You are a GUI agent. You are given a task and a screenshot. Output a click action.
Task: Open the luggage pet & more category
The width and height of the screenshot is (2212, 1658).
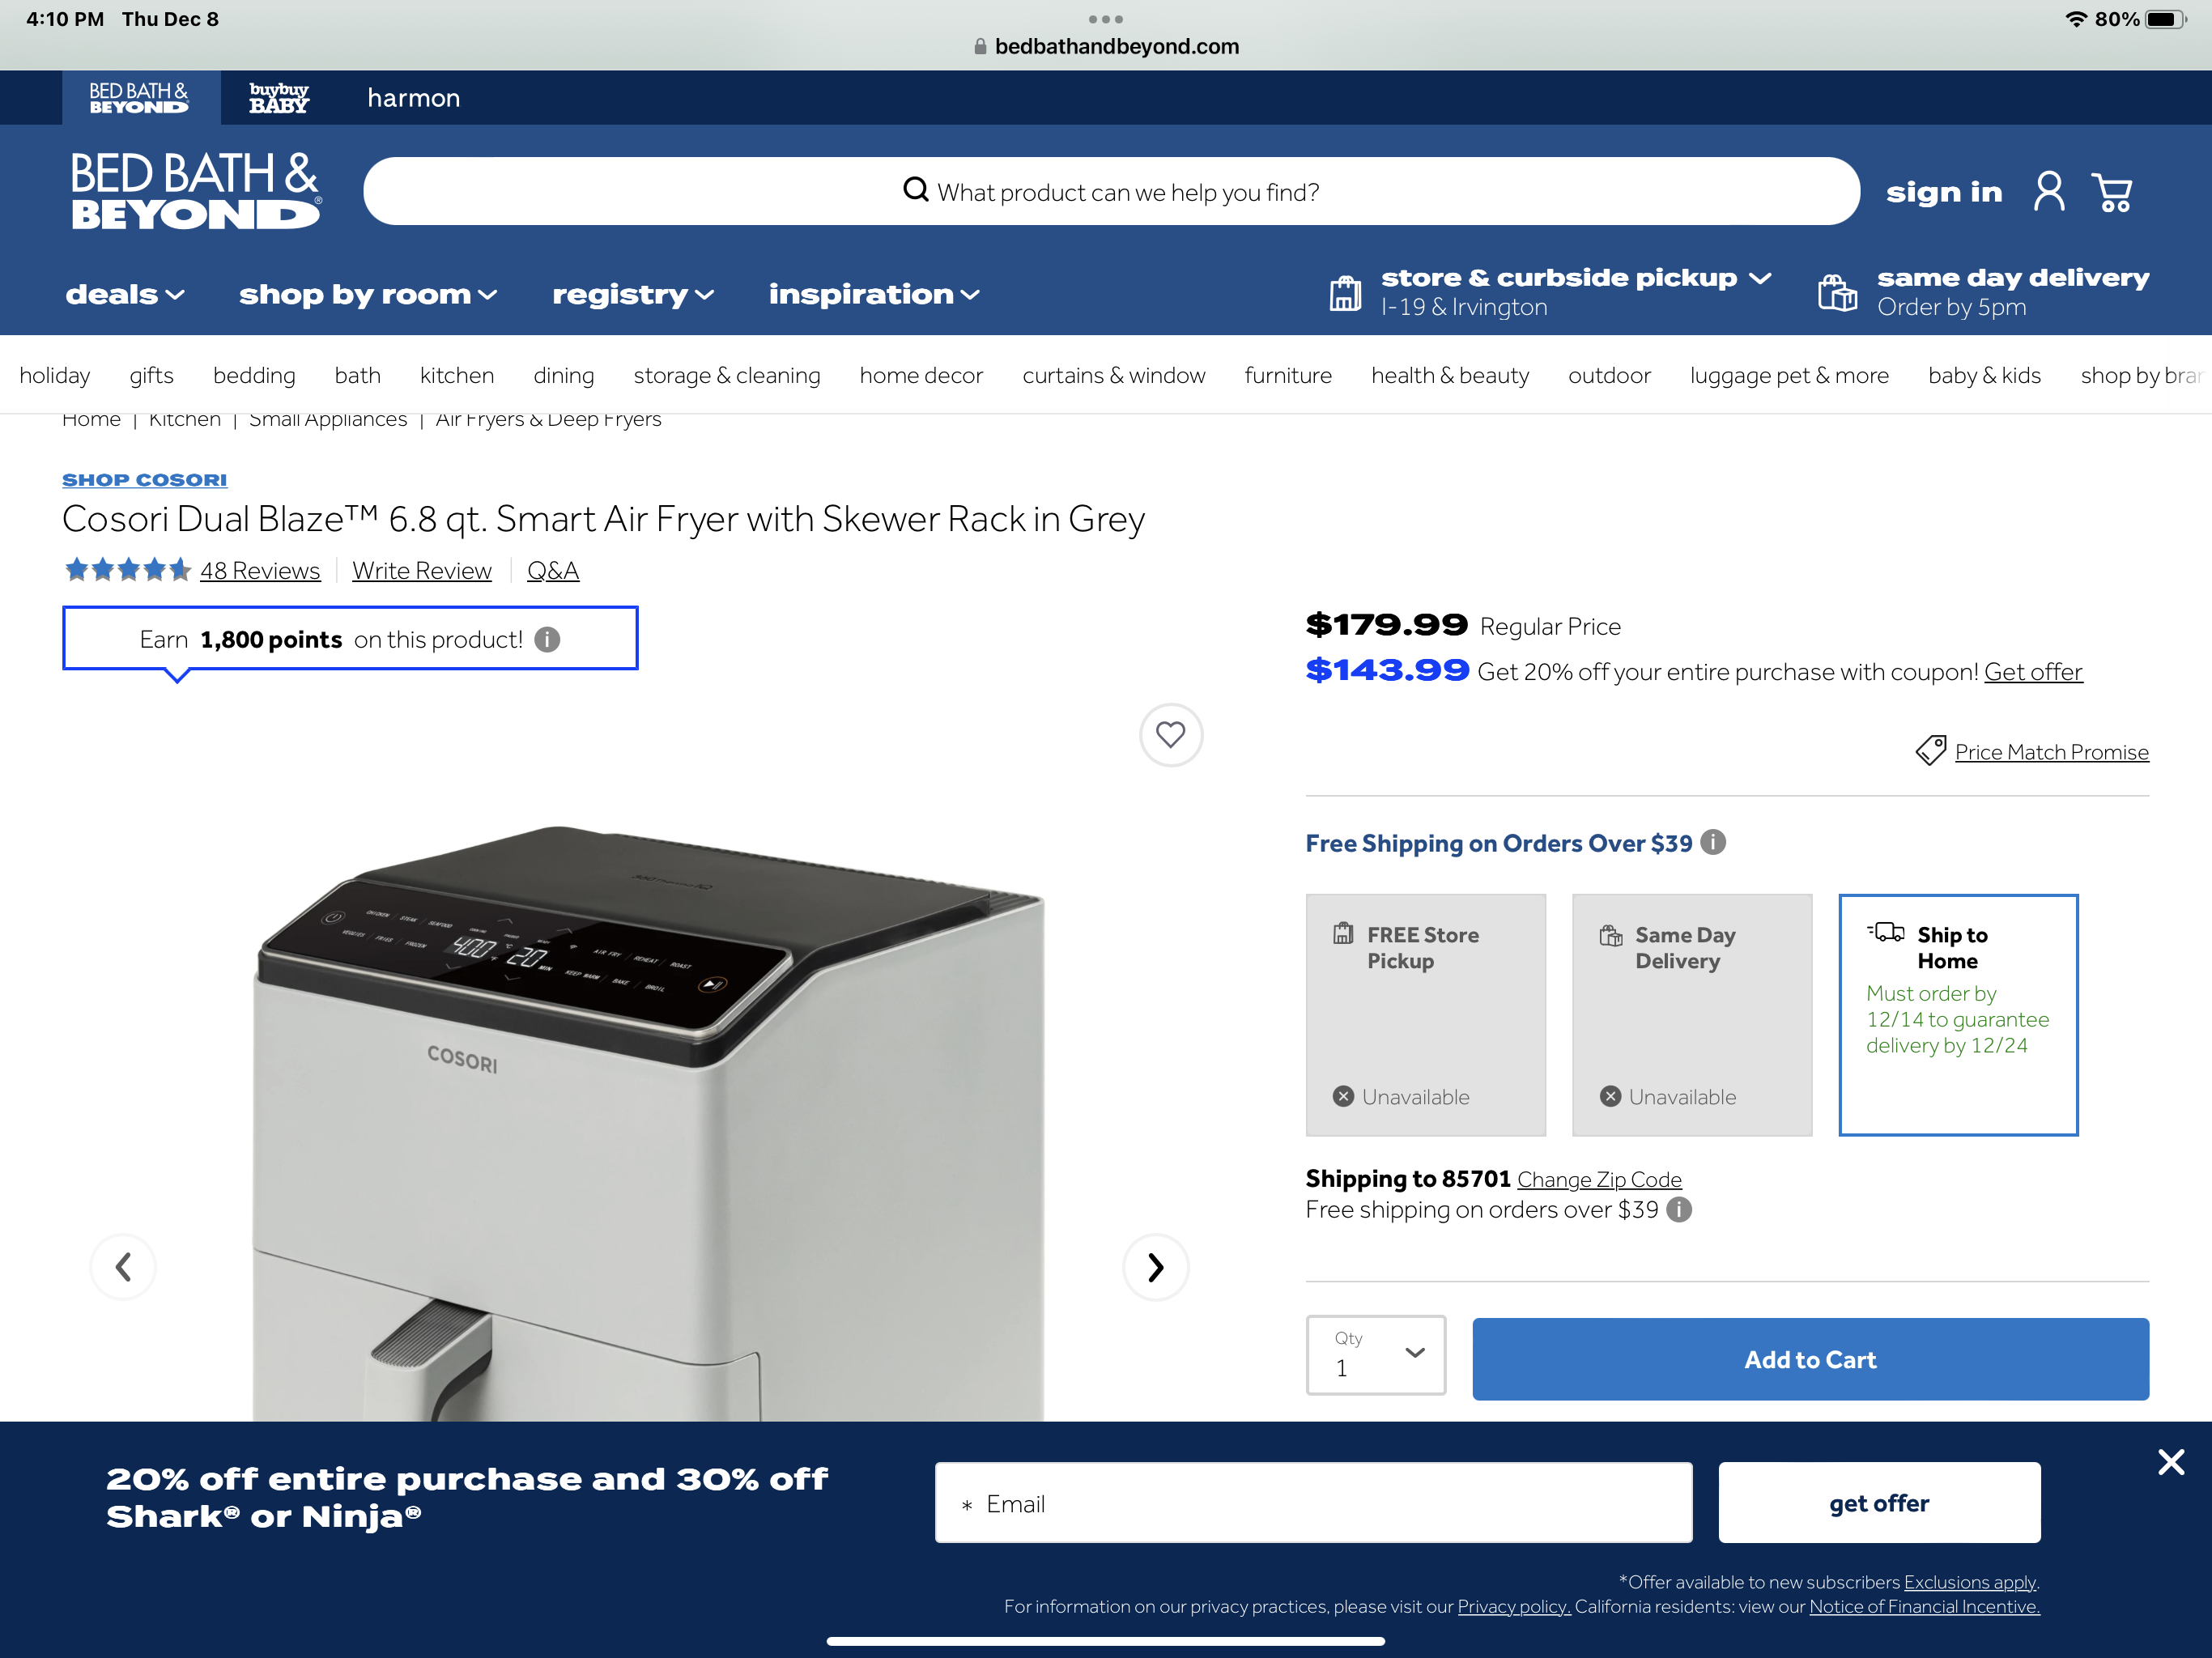[x=1789, y=375]
